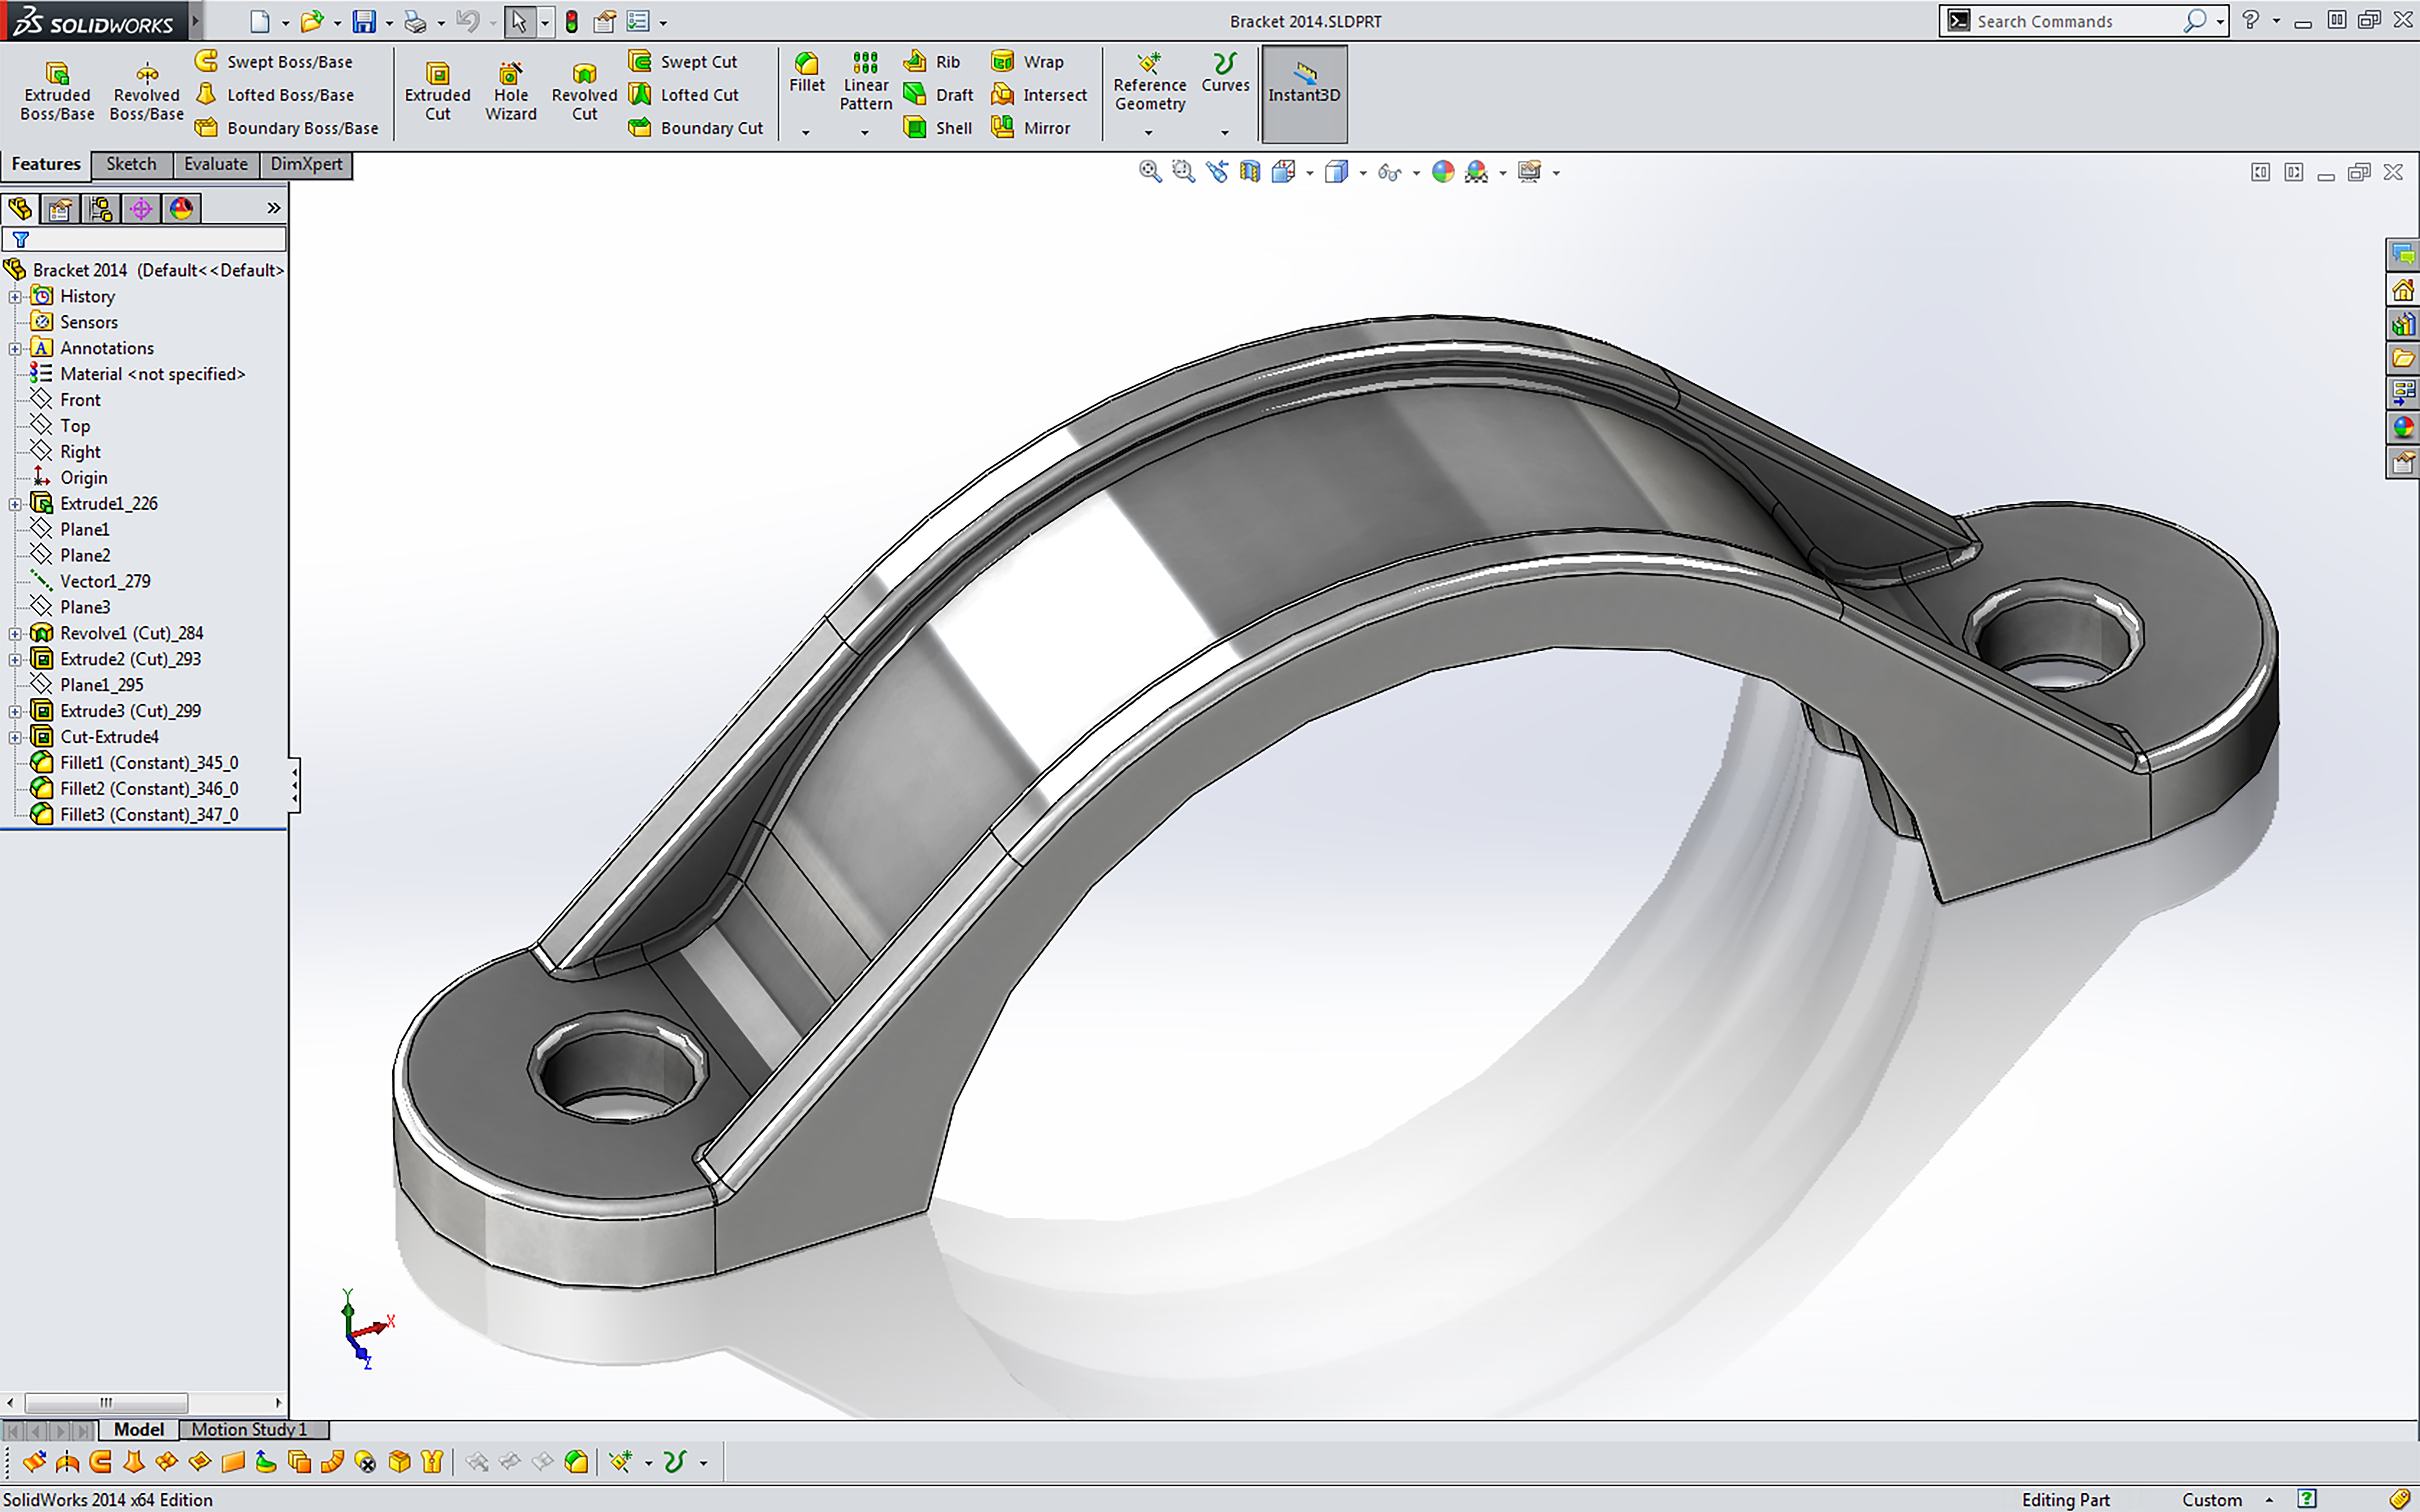2420x1512 pixels.
Task: Activate the Extruded Cut tool
Action: coord(437,91)
